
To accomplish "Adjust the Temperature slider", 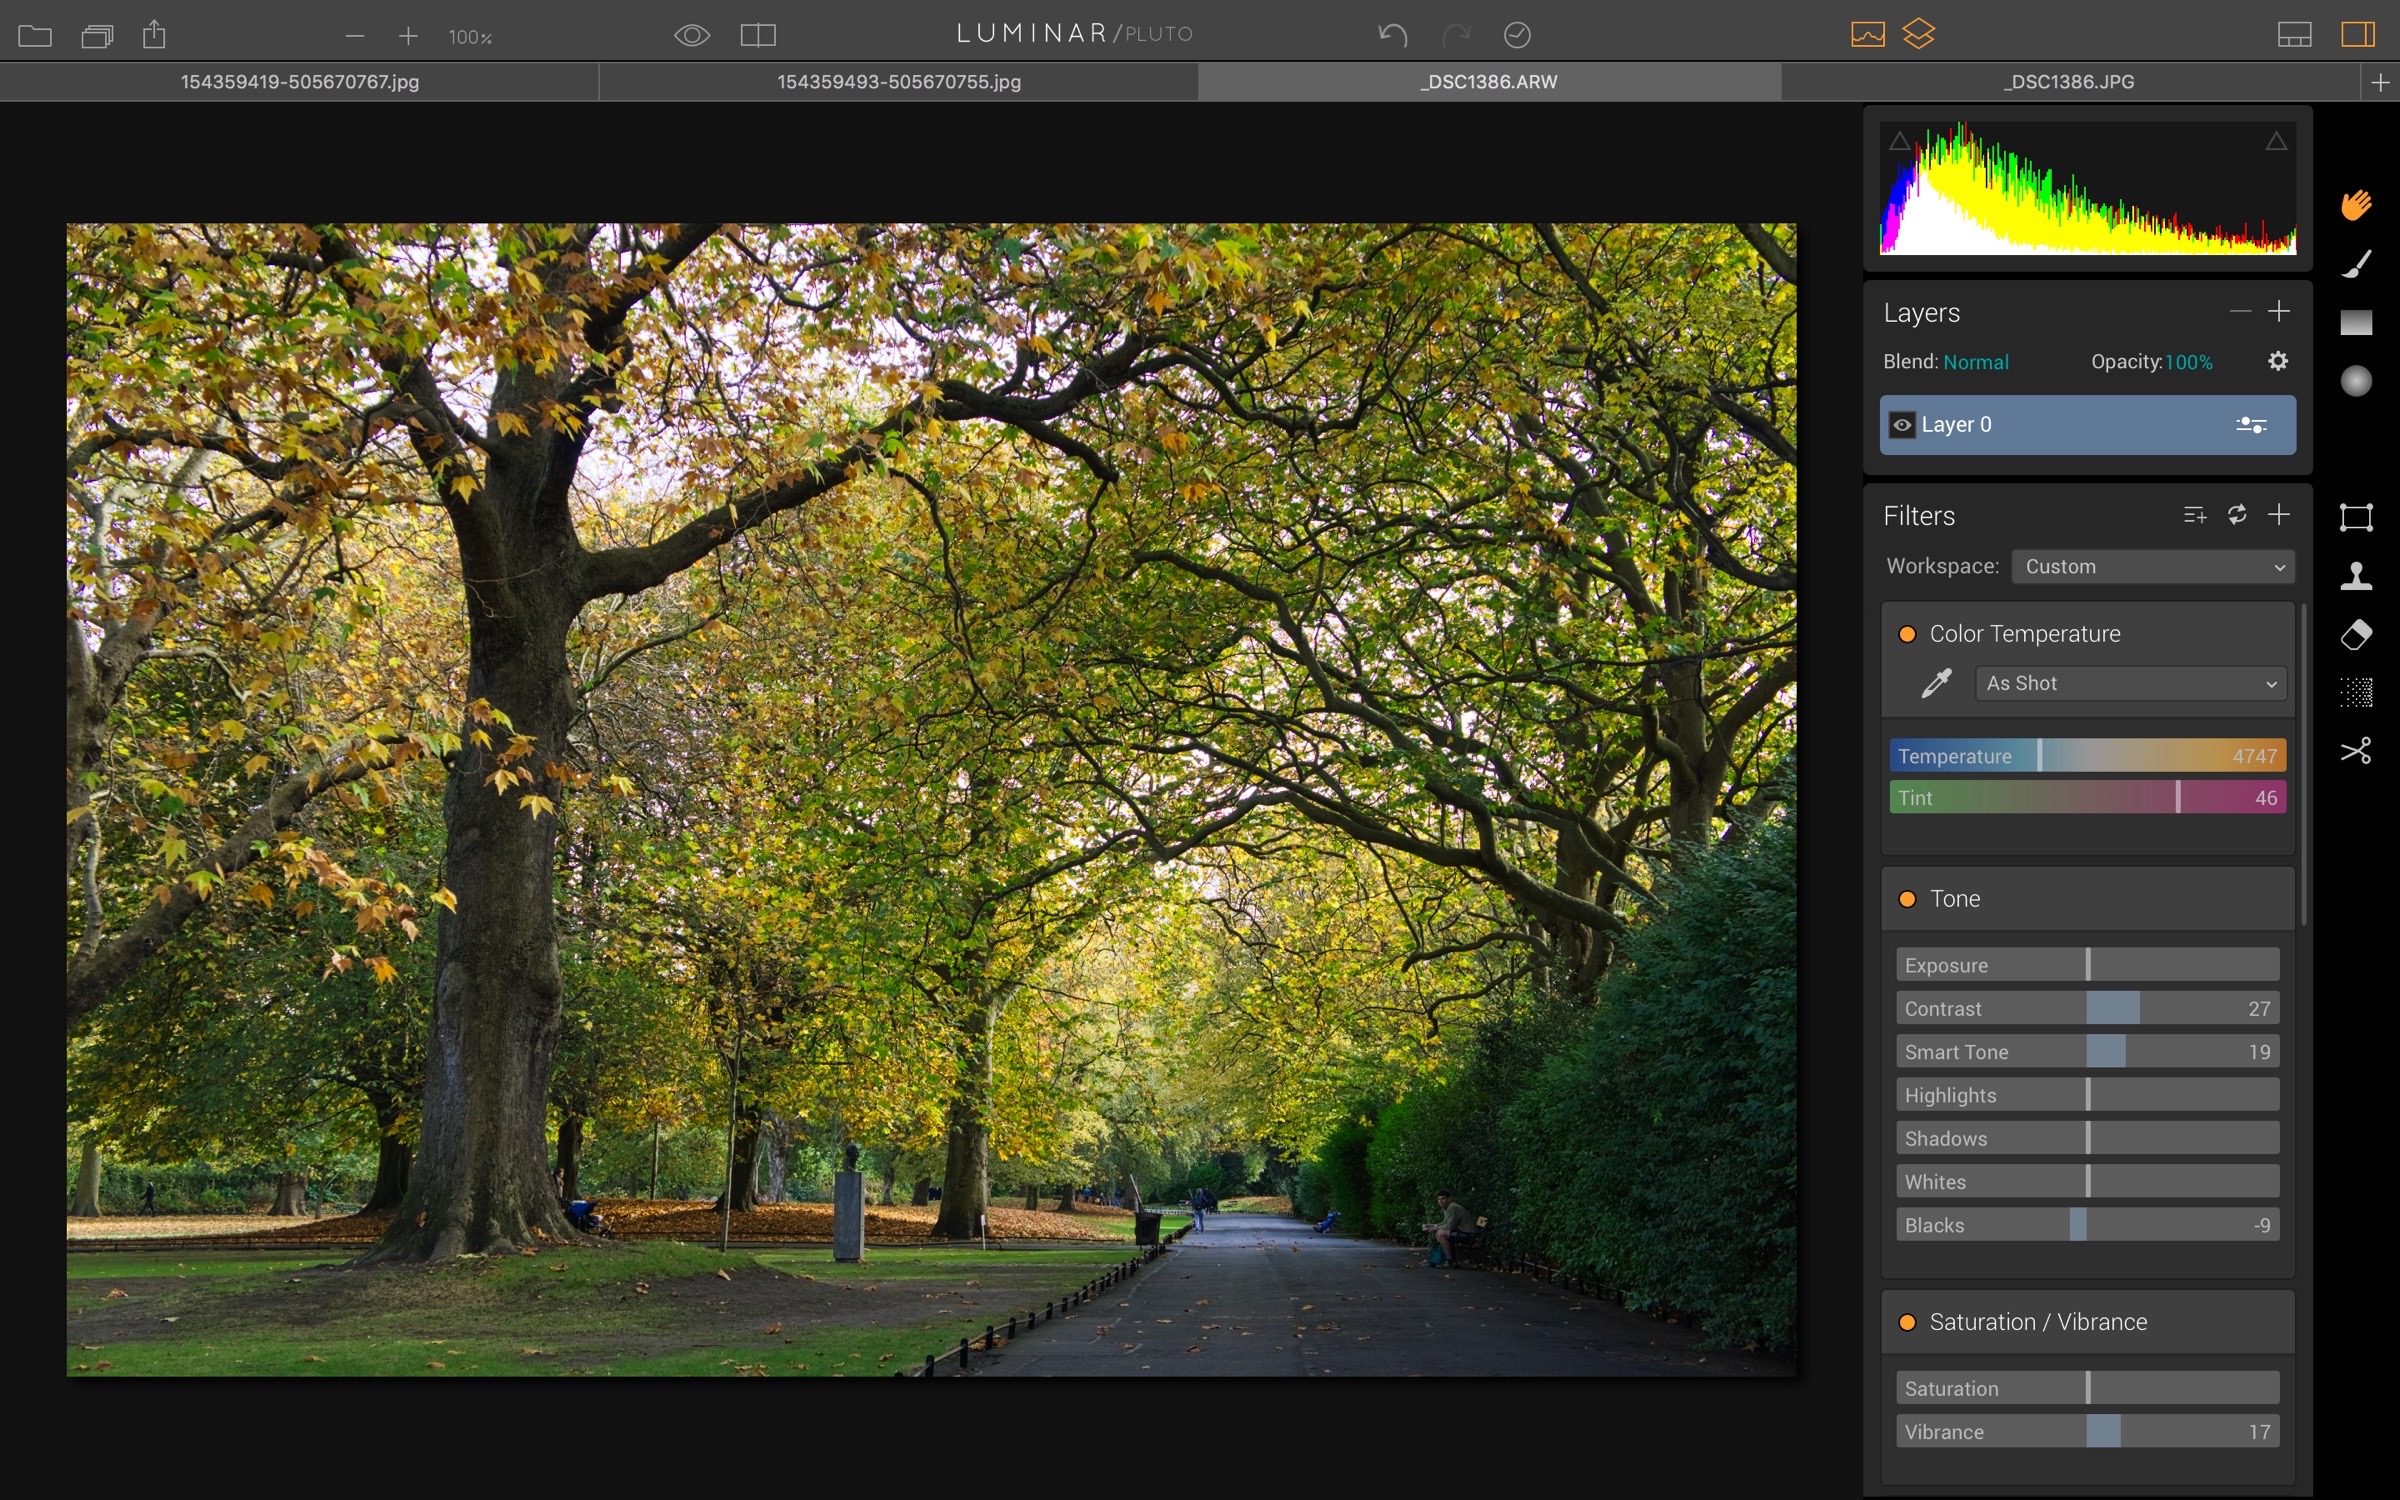I will point(2088,756).
